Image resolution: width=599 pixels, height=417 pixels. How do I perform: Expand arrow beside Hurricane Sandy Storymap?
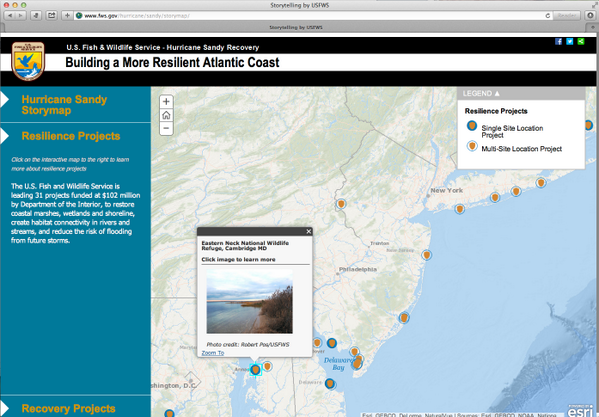pos(5,100)
